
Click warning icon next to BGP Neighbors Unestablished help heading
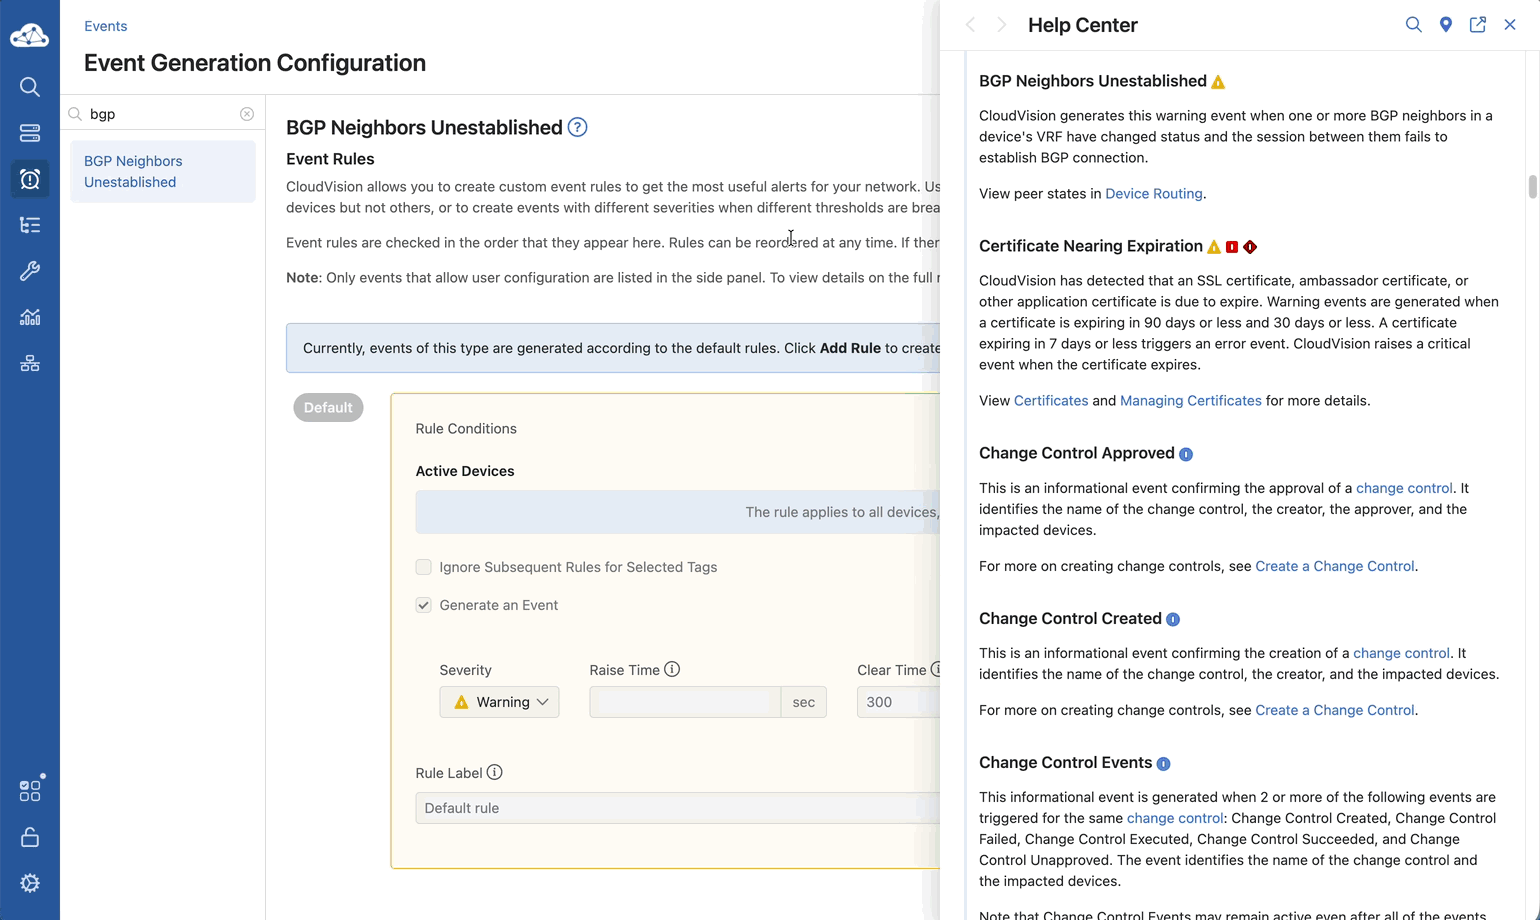[1218, 82]
